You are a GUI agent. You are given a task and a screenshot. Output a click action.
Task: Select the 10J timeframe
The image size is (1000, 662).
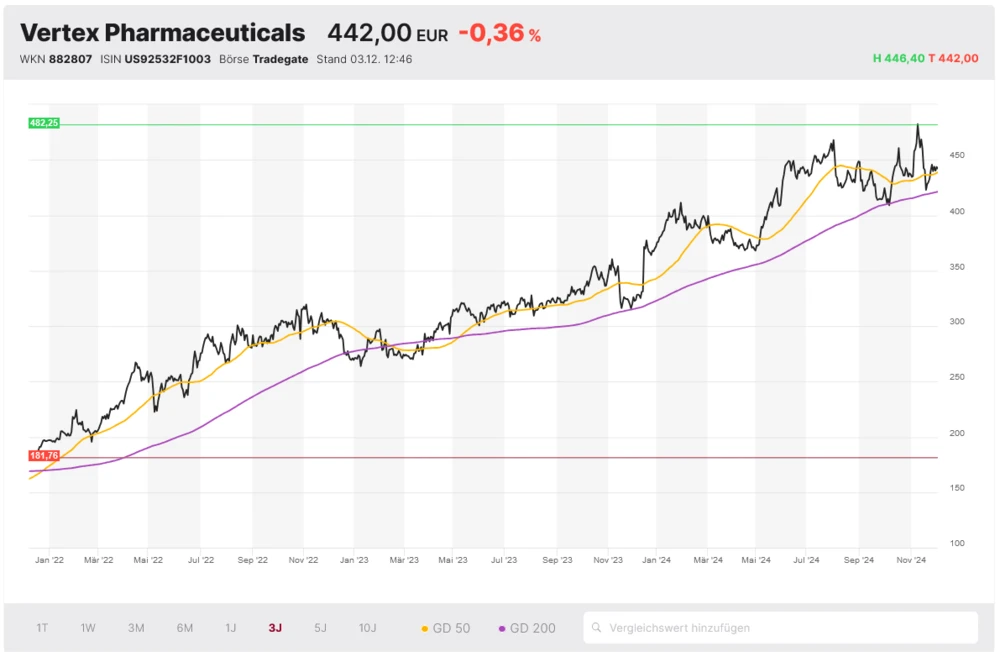tap(368, 628)
